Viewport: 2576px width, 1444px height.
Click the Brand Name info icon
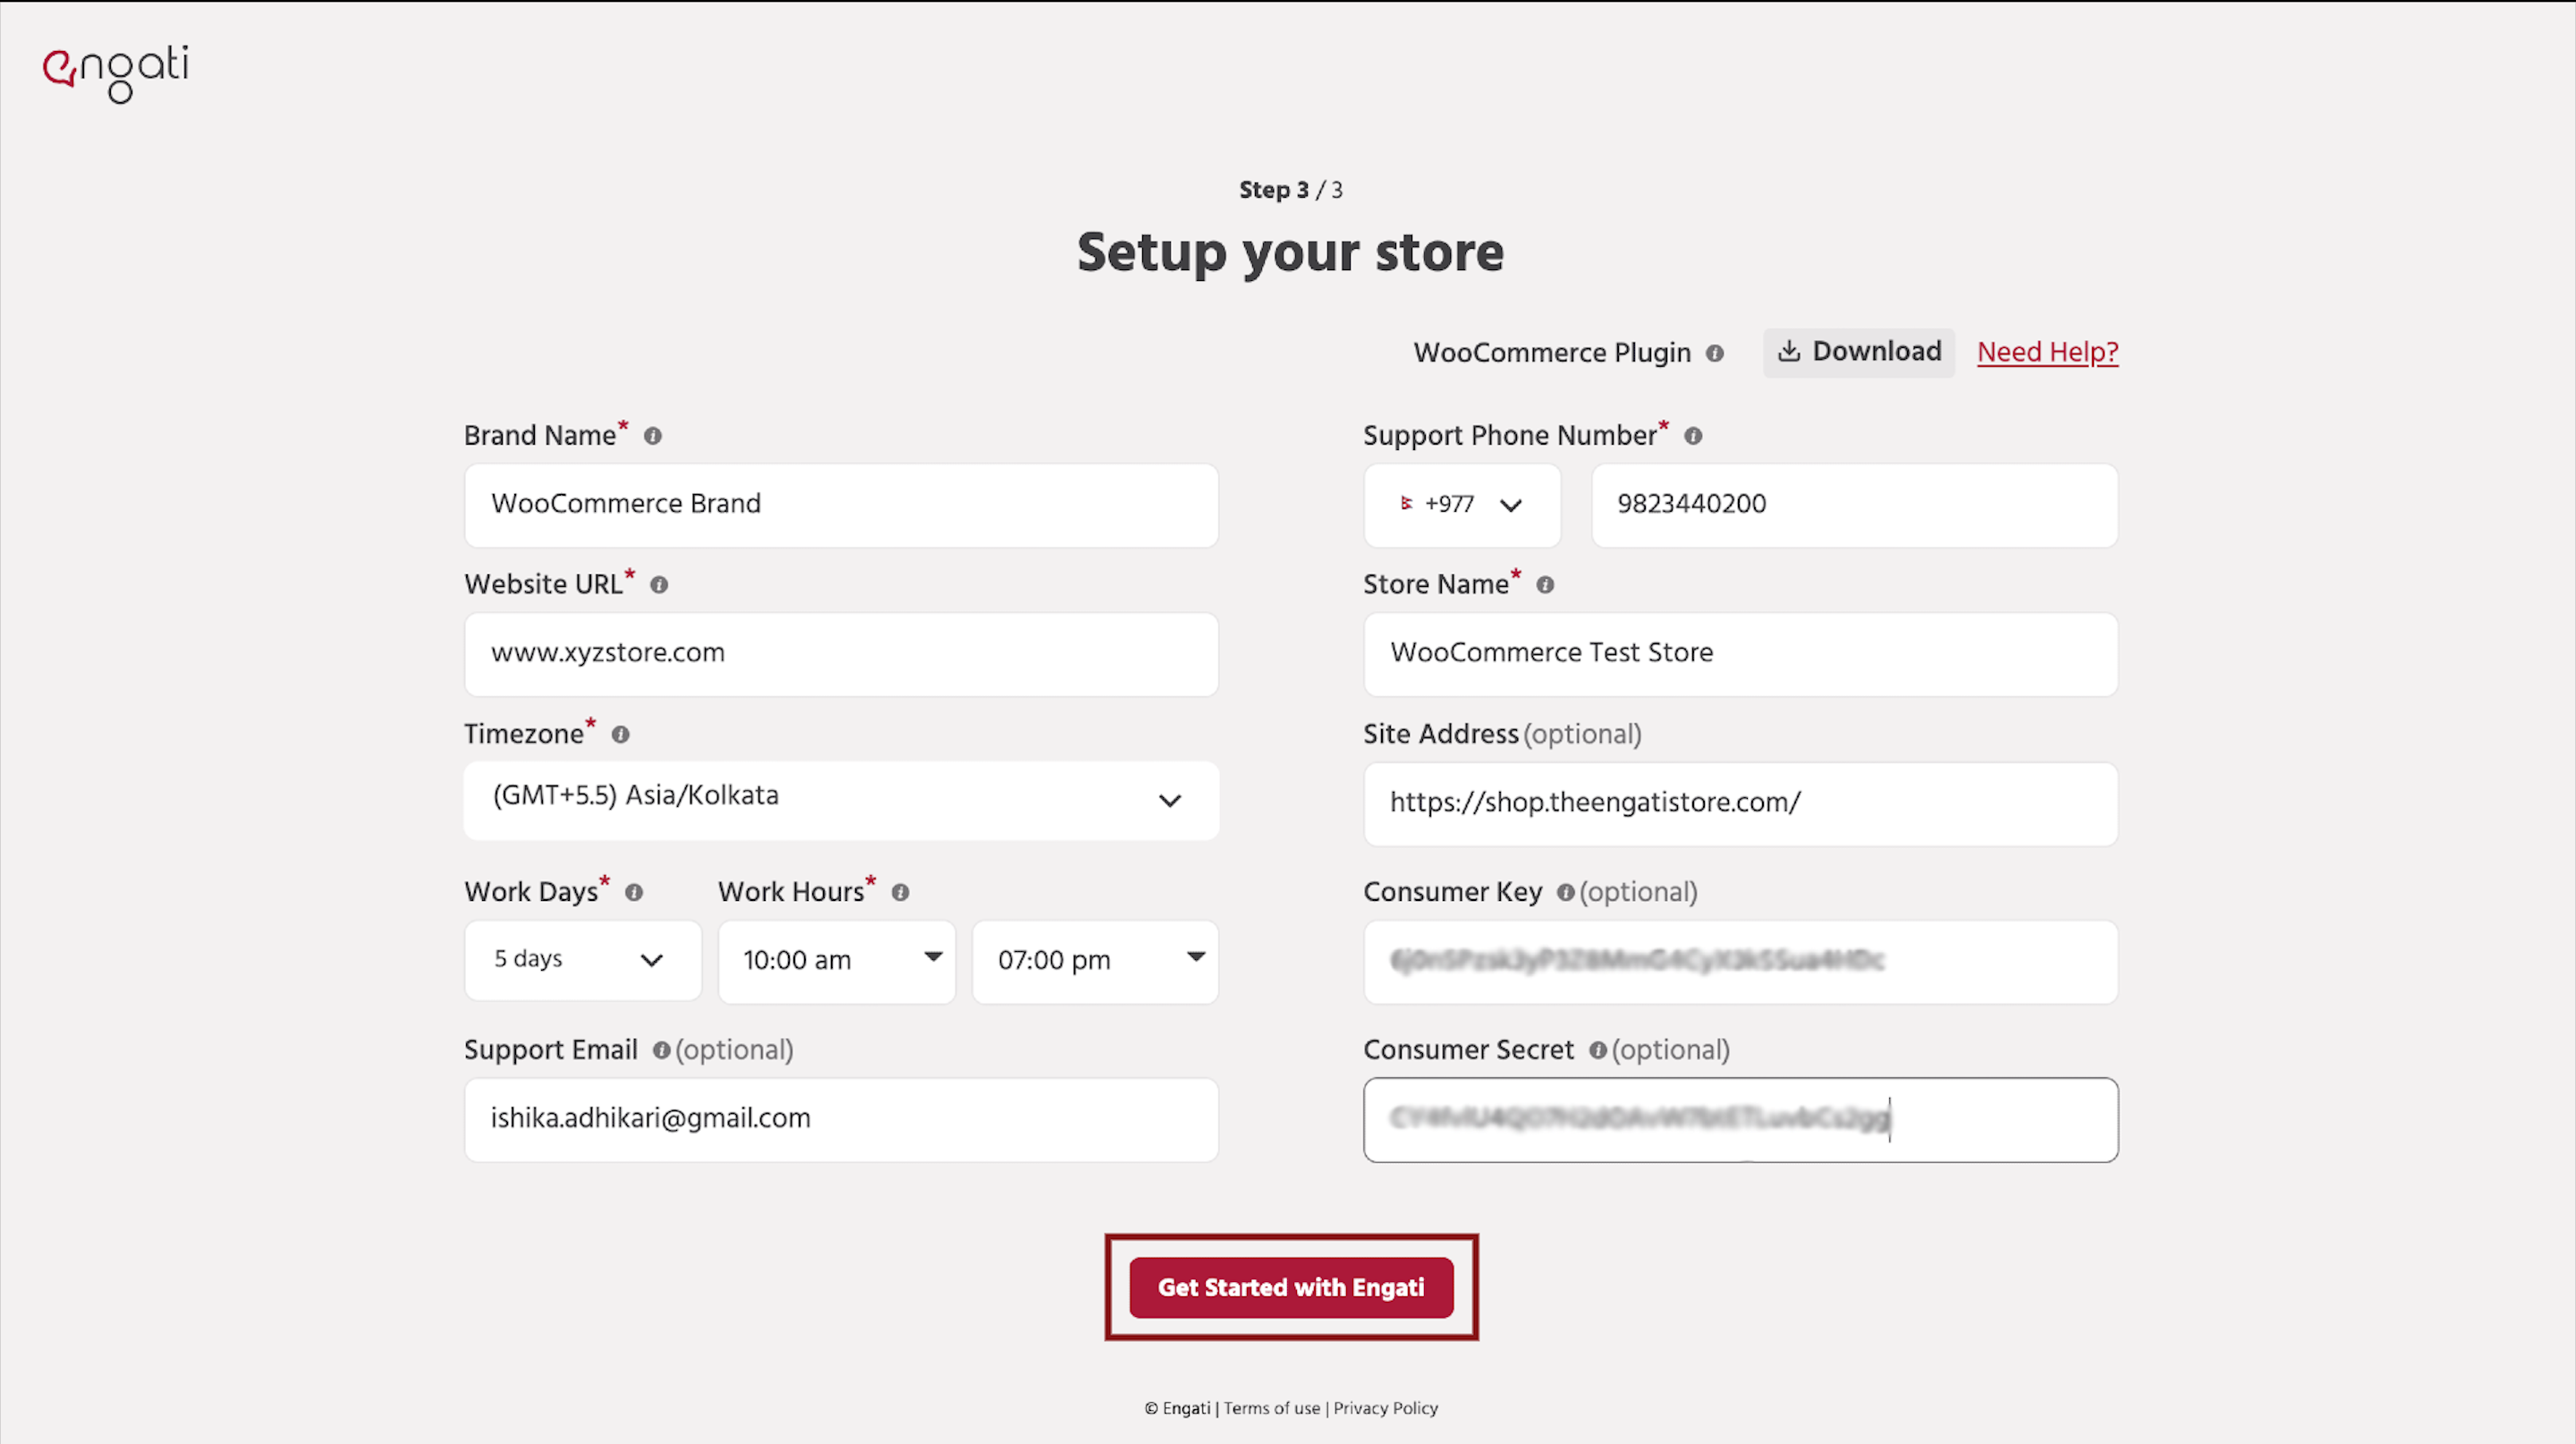653,435
